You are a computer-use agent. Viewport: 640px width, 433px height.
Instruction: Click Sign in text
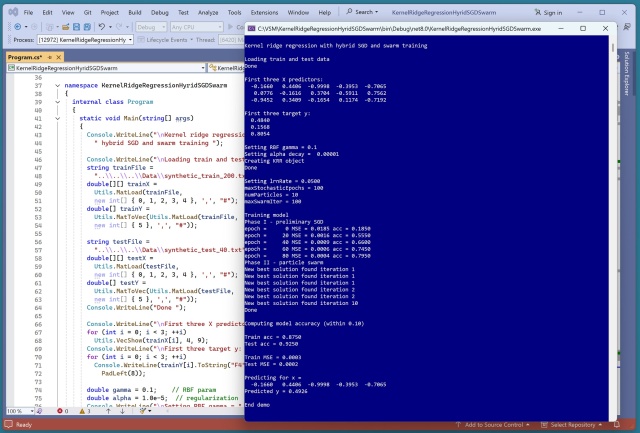click(553, 13)
